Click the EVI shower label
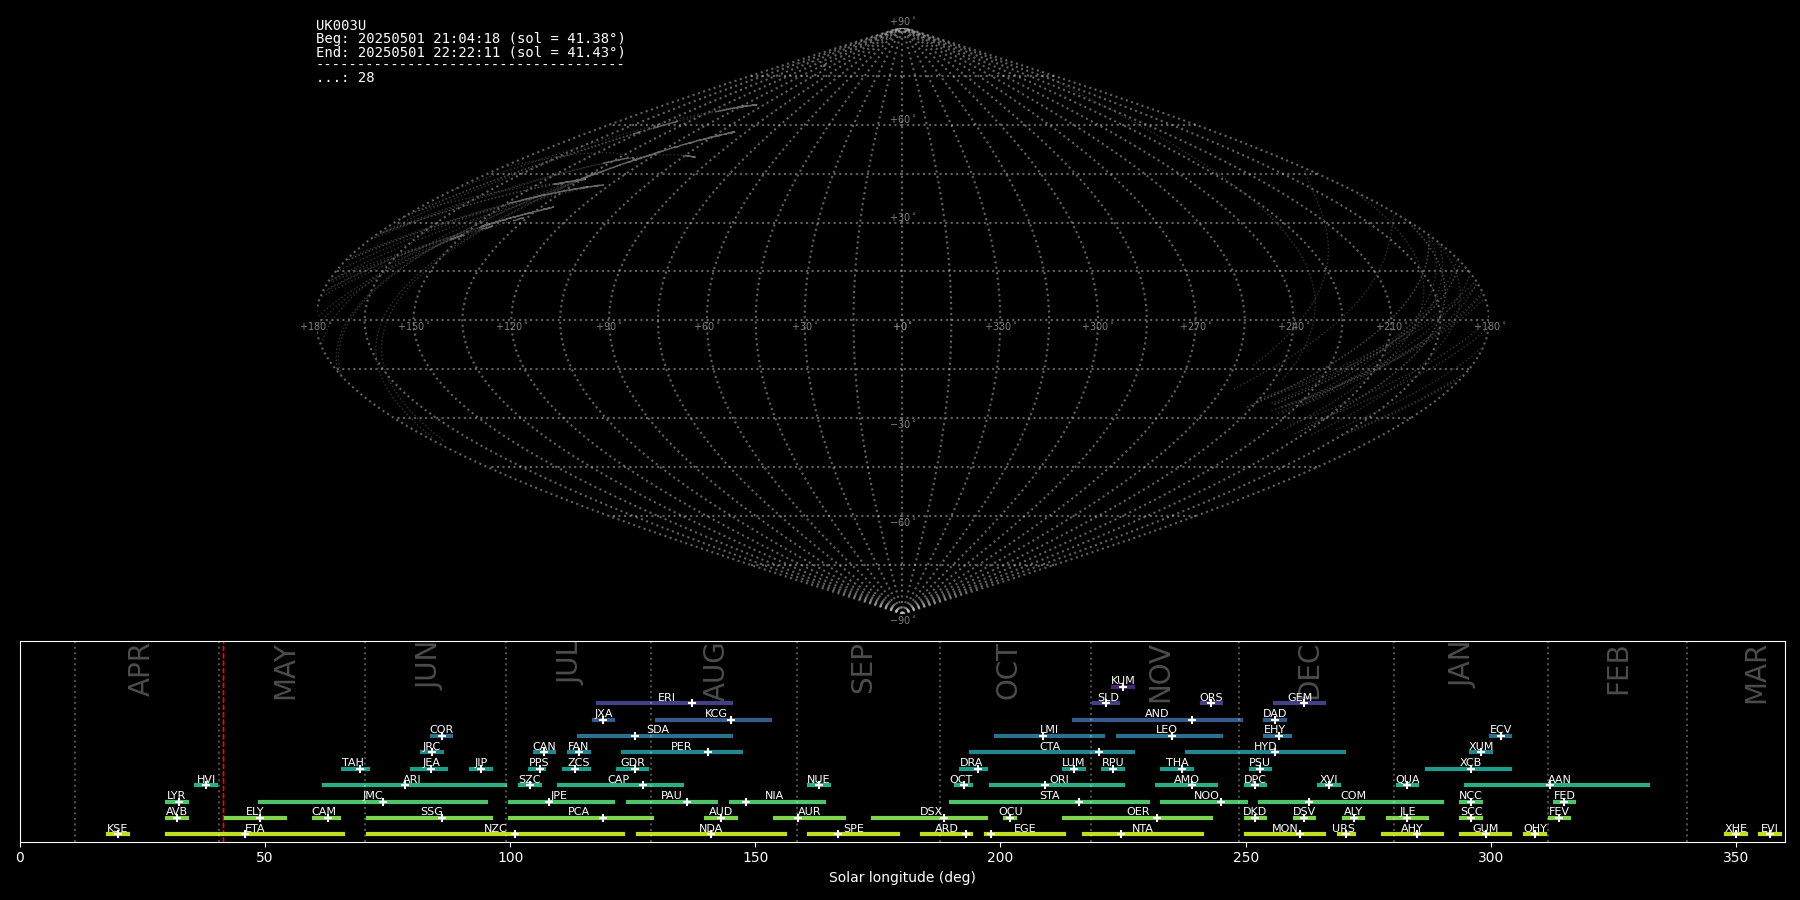Screen dimensions: 1800x900 (x=1769, y=829)
